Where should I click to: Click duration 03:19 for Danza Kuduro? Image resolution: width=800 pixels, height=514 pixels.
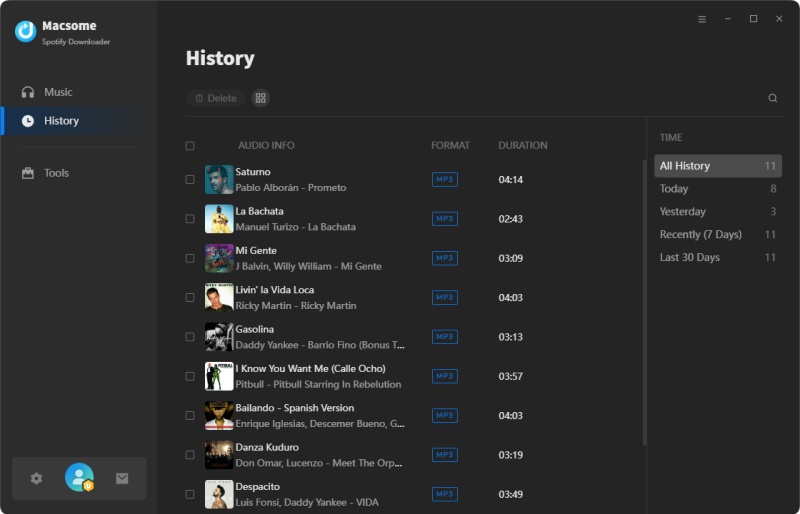[511, 455]
